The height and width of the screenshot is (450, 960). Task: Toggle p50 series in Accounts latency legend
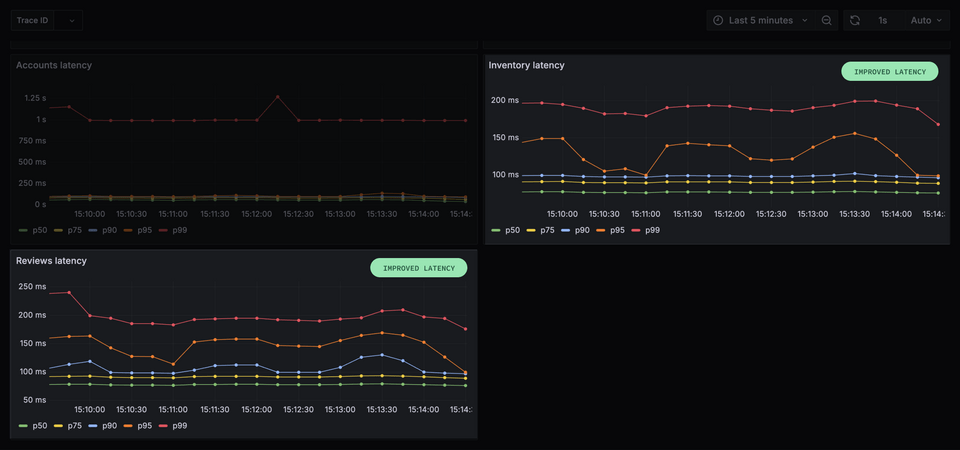[x=33, y=230]
